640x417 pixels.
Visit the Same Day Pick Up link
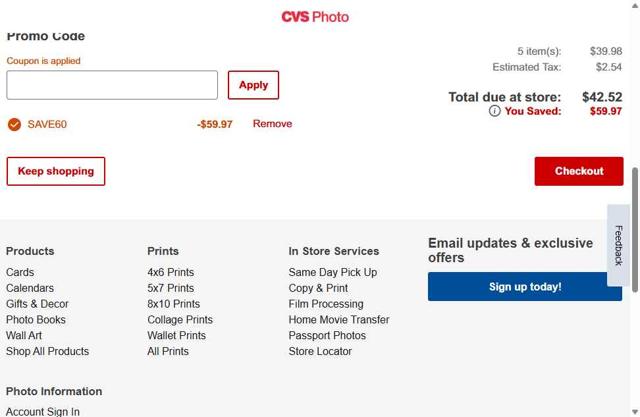click(x=333, y=272)
